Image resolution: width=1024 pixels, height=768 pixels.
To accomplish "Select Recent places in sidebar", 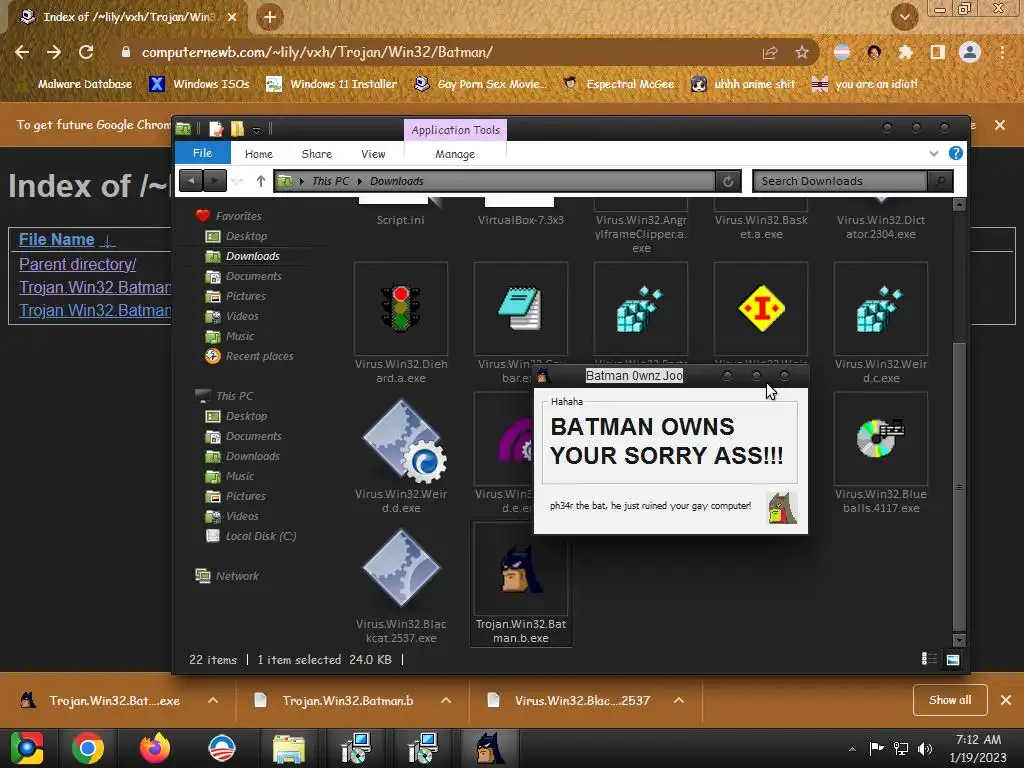I will click(x=249, y=357).
